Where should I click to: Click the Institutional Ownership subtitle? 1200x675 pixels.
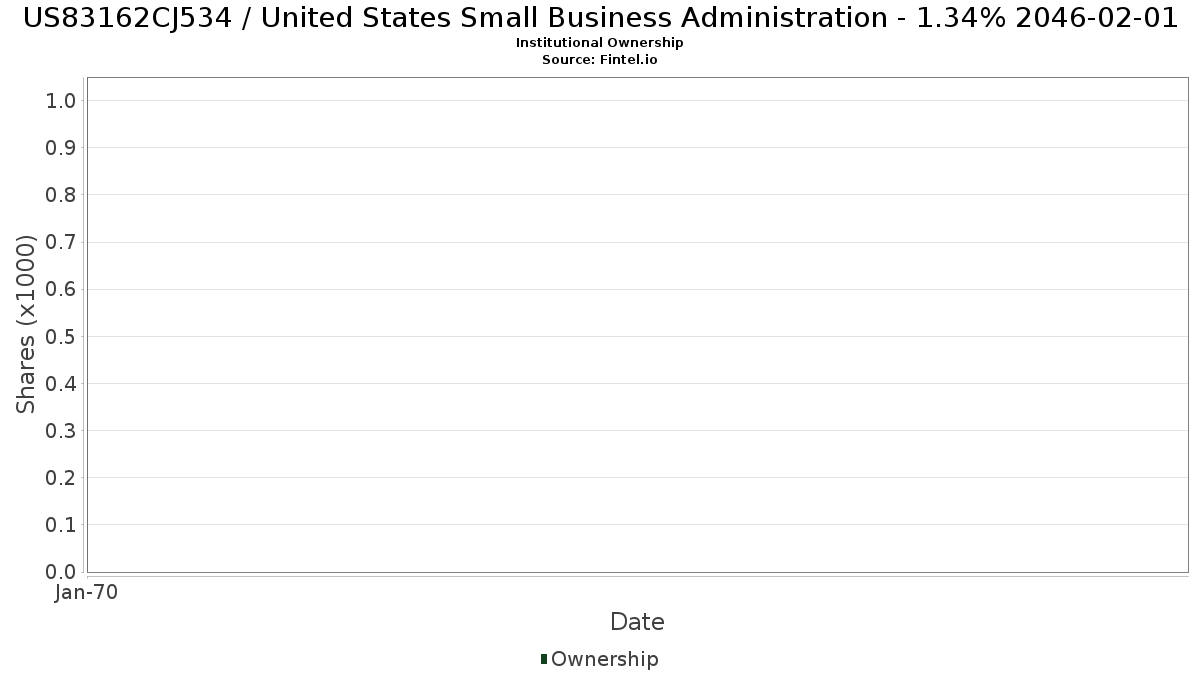600,43
